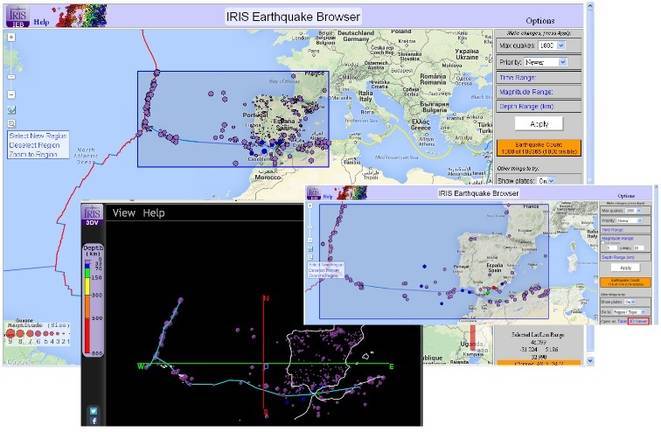Click the zoom slider handle on the large map
This screenshot has height=432, width=661.
point(11,77)
